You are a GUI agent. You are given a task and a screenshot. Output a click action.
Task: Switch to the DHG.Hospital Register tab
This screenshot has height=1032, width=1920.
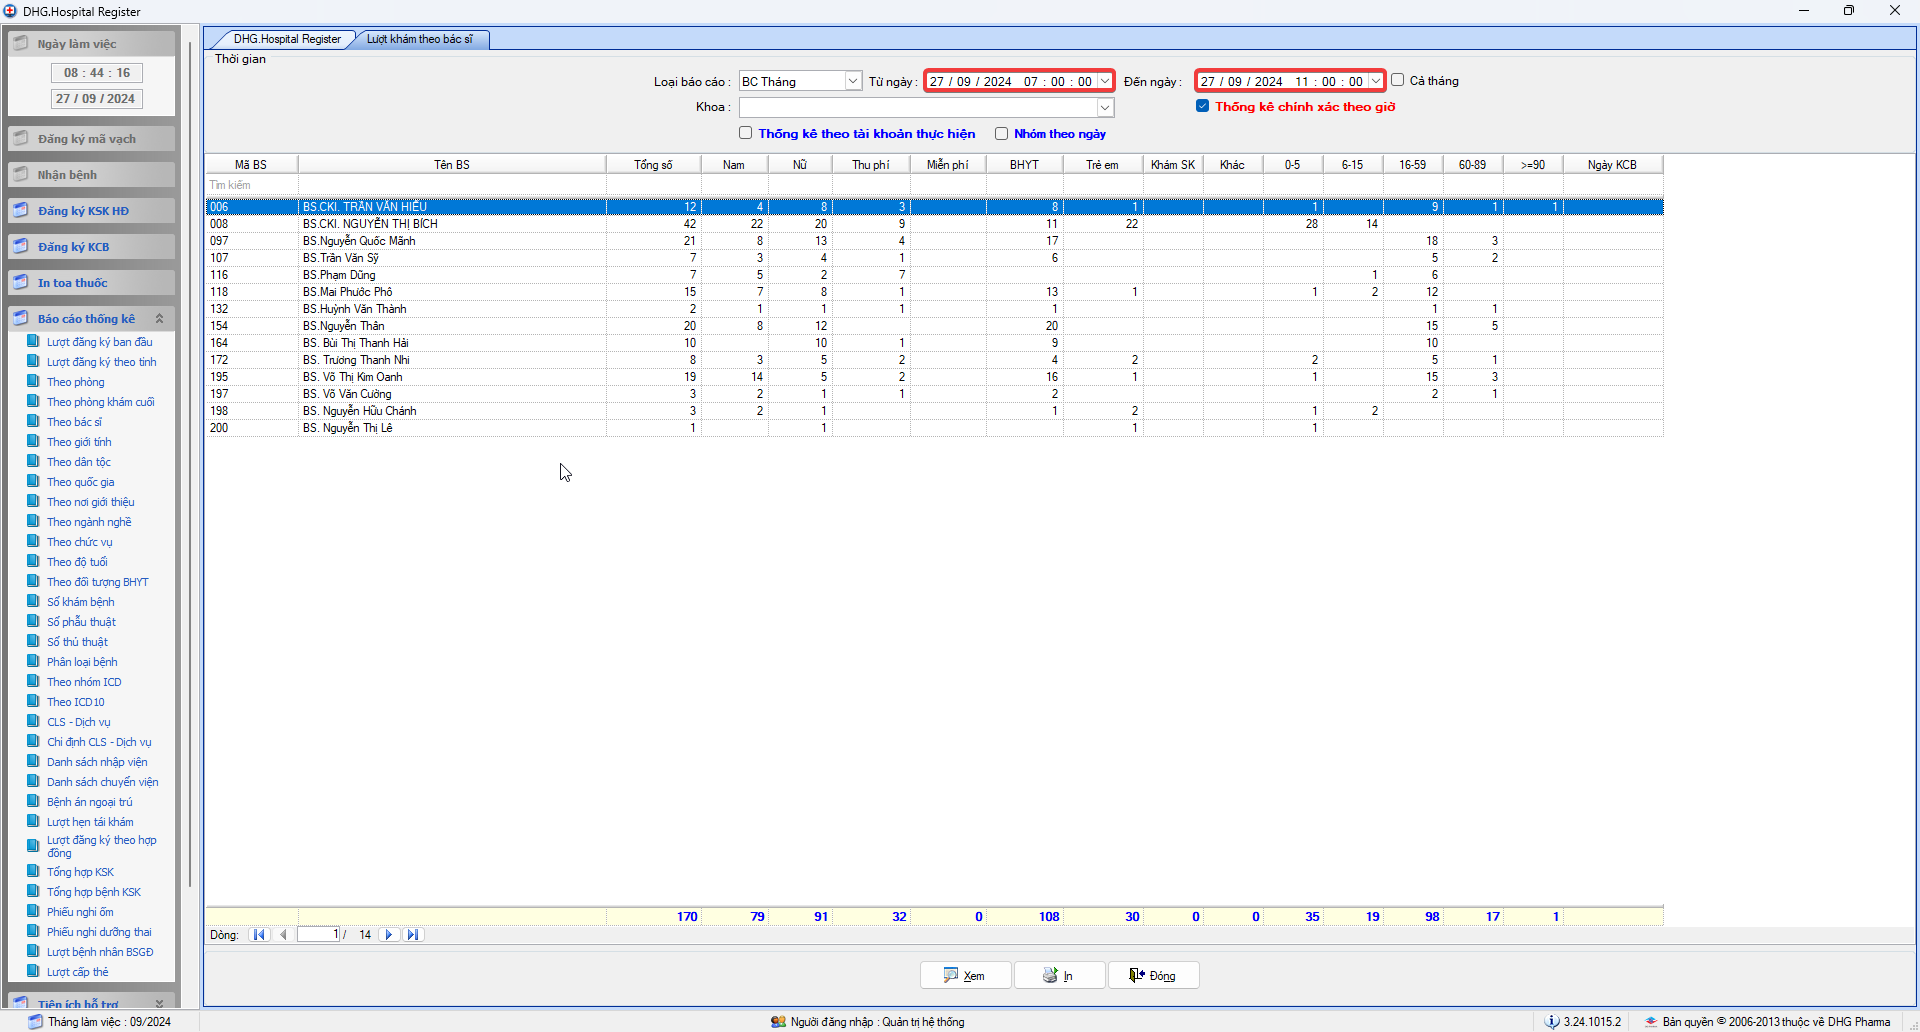[x=287, y=39]
